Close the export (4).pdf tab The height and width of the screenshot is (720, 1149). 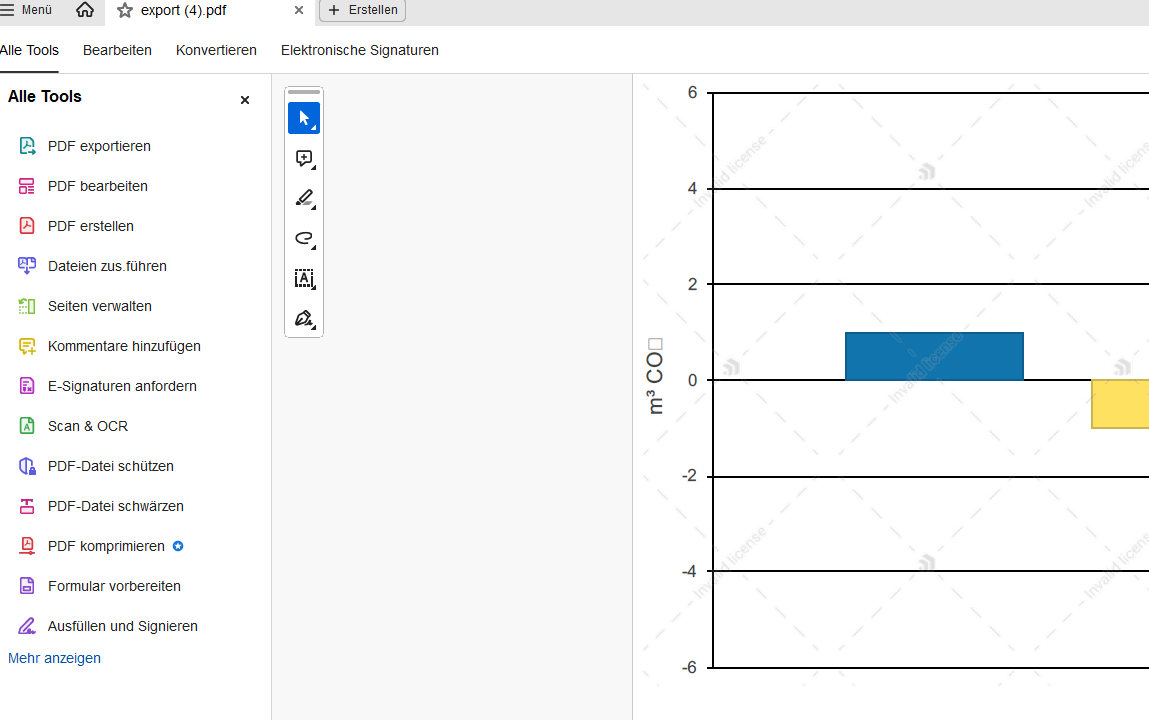coord(299,10)
